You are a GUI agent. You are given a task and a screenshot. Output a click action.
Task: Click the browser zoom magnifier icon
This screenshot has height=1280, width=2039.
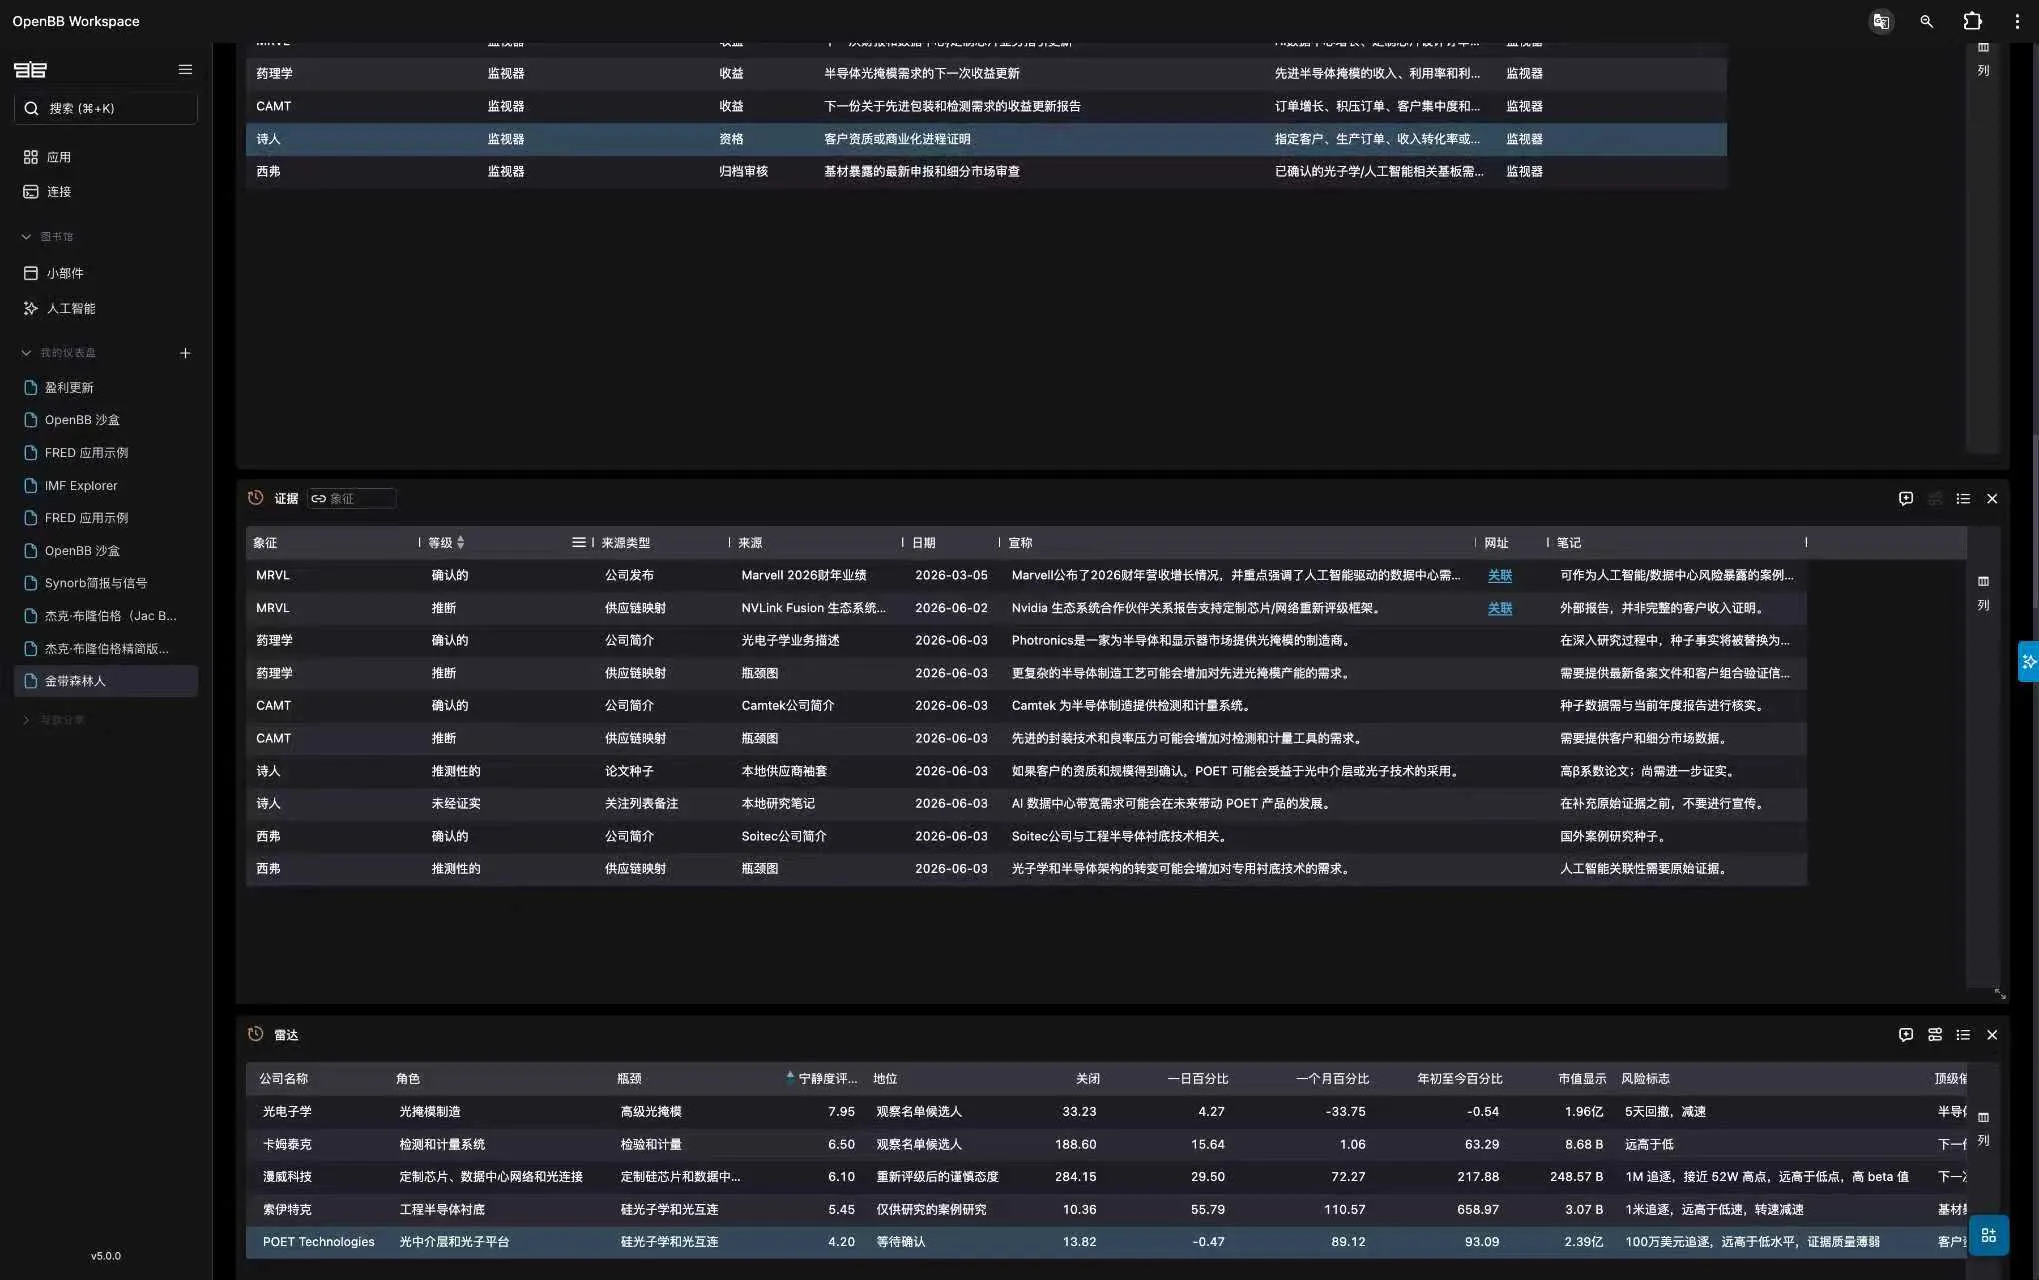click(x=1926, y=21)
